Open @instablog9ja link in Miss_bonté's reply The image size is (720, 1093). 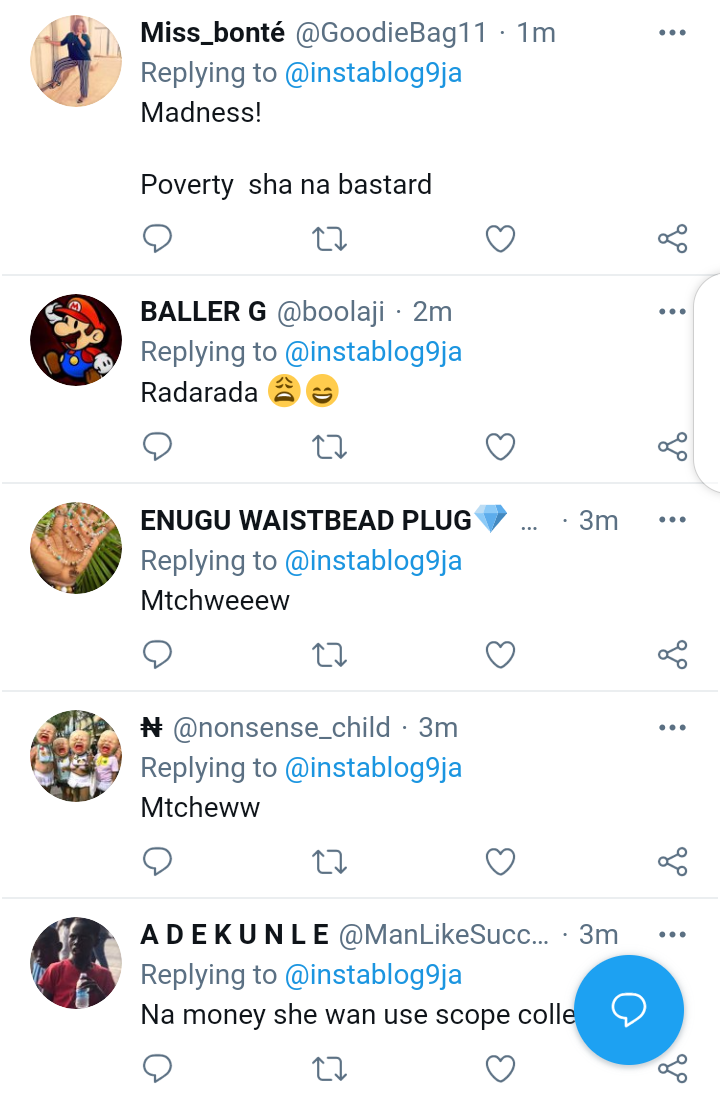click(373, 73)
